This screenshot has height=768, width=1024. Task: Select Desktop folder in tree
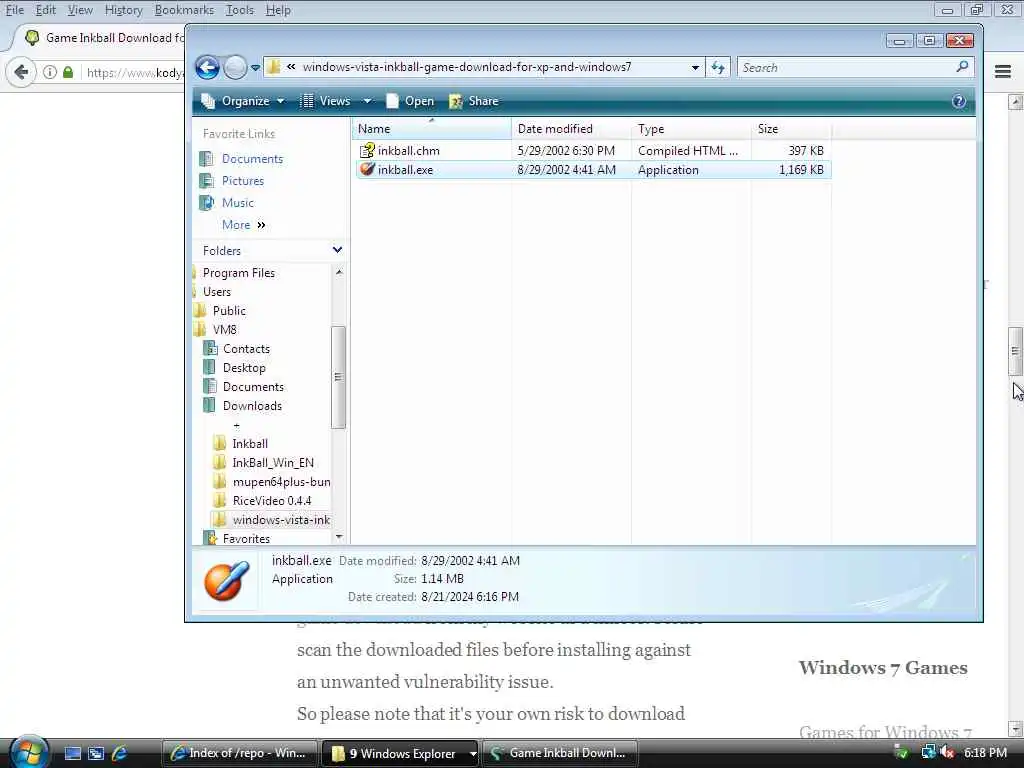[244, 368]
